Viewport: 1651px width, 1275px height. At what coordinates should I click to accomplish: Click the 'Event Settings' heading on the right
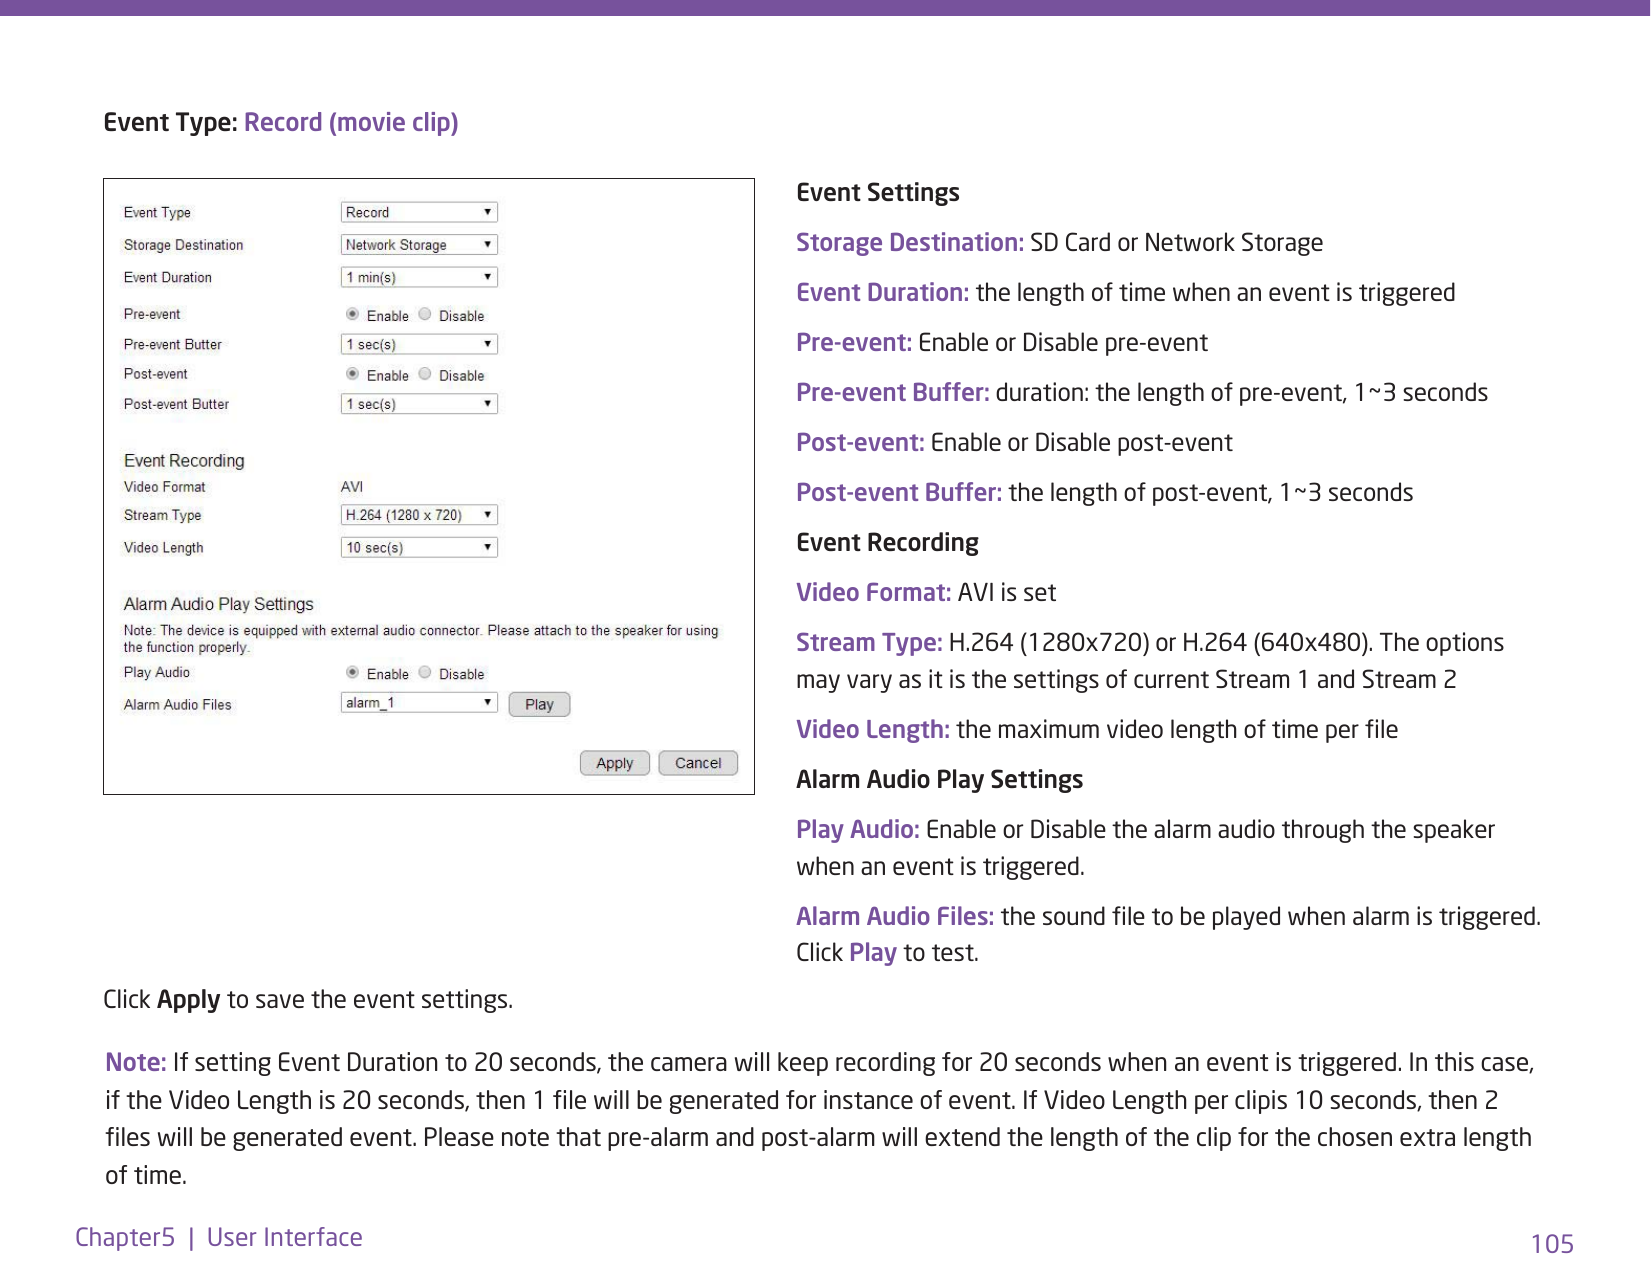pos(878,193)
